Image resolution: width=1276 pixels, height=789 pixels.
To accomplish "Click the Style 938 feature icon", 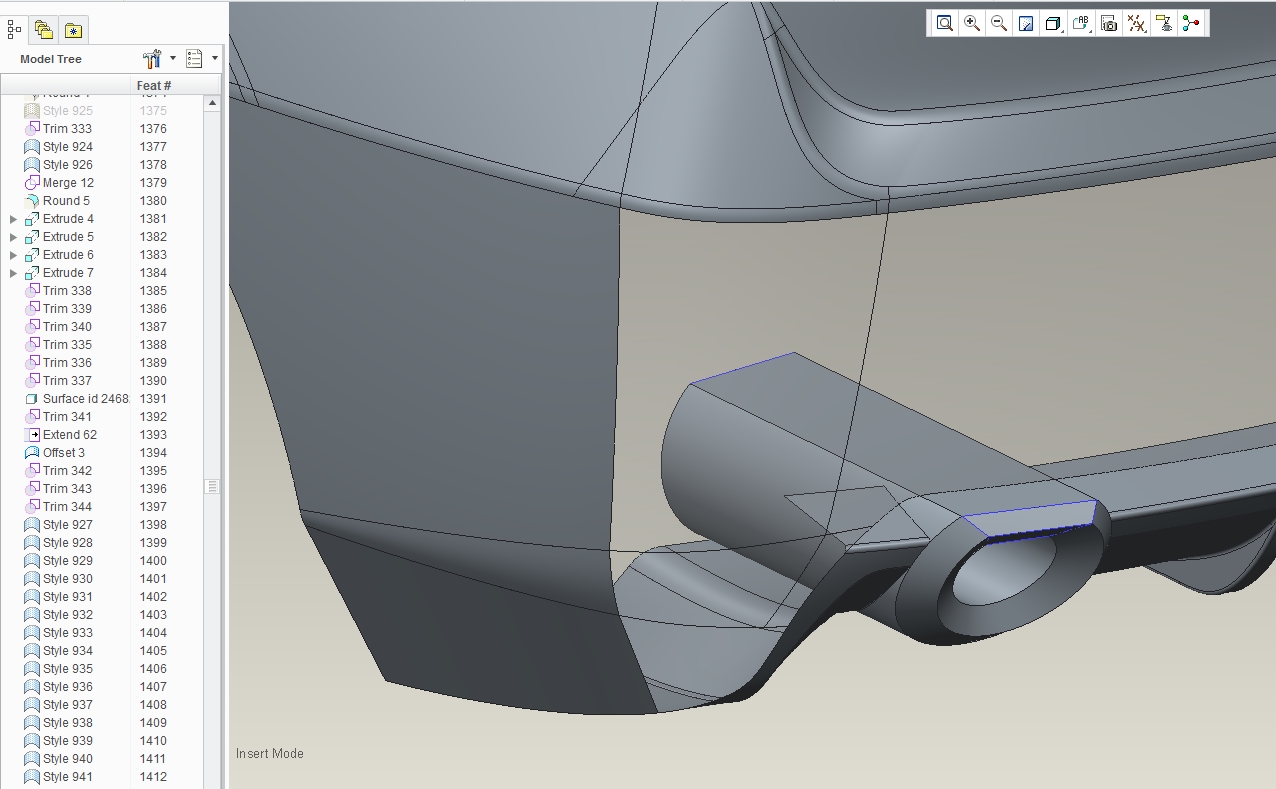I will (32, 723).
